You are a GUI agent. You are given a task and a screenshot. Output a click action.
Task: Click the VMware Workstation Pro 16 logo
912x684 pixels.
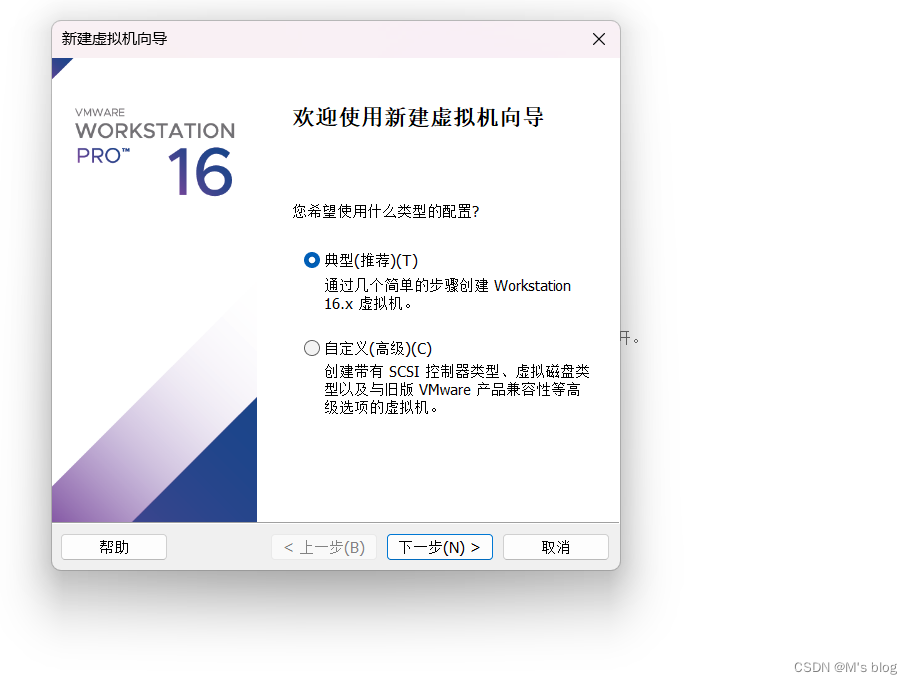155,152
